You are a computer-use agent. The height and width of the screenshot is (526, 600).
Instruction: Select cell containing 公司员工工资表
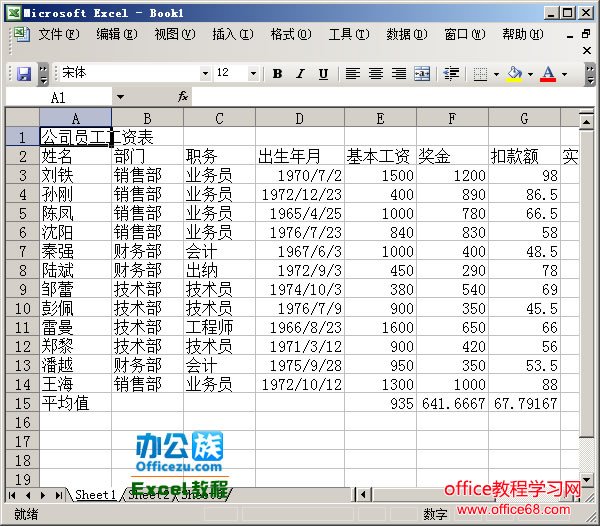[76, 137]
